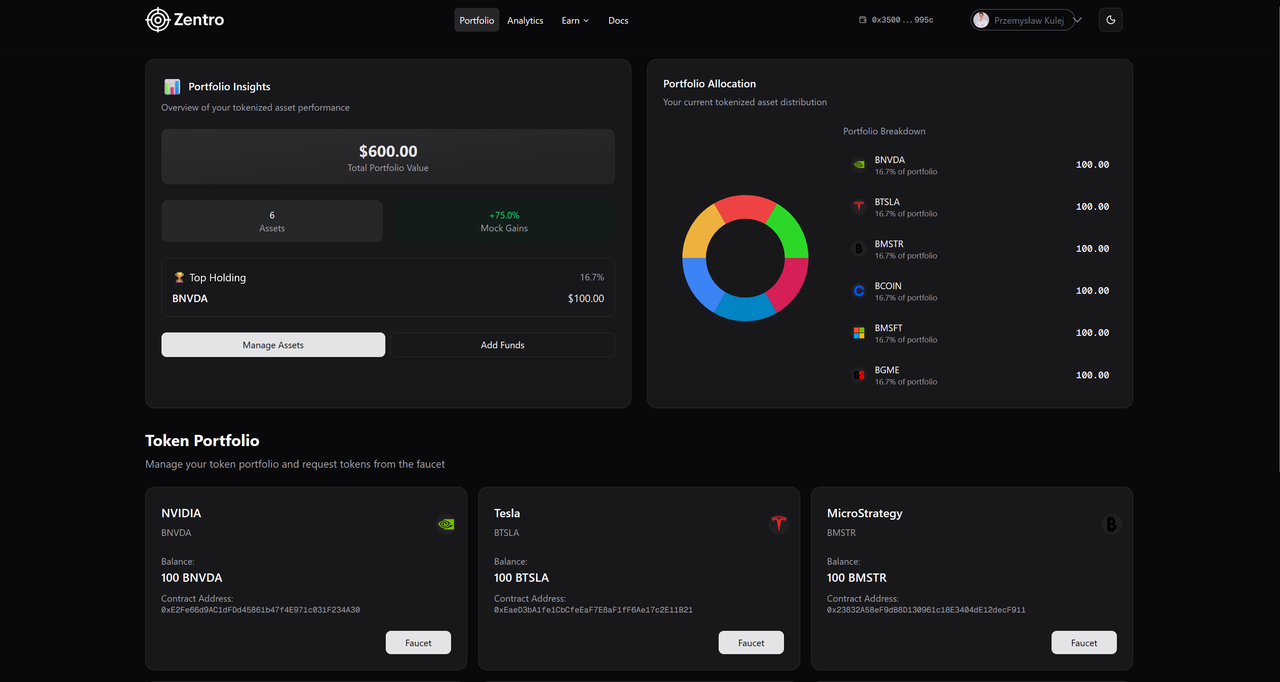Toggle dark mode with the moon button
The height and width of the screenshot is (682, 1280).
tap(1110, 19)
